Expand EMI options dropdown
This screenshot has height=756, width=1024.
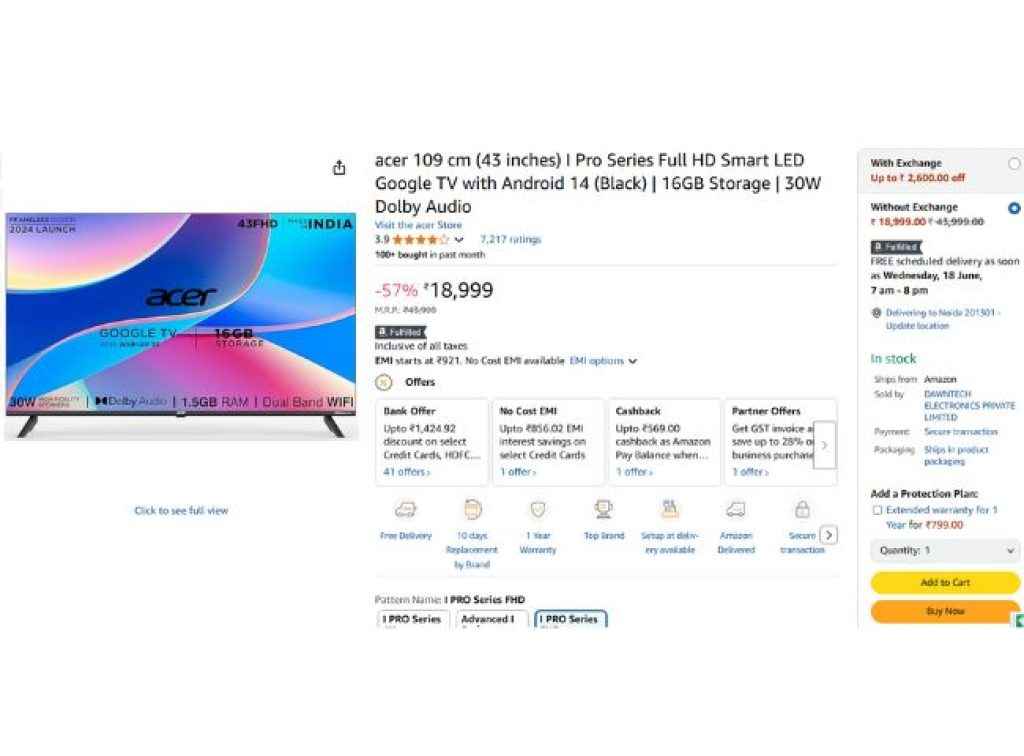point(603,360)
